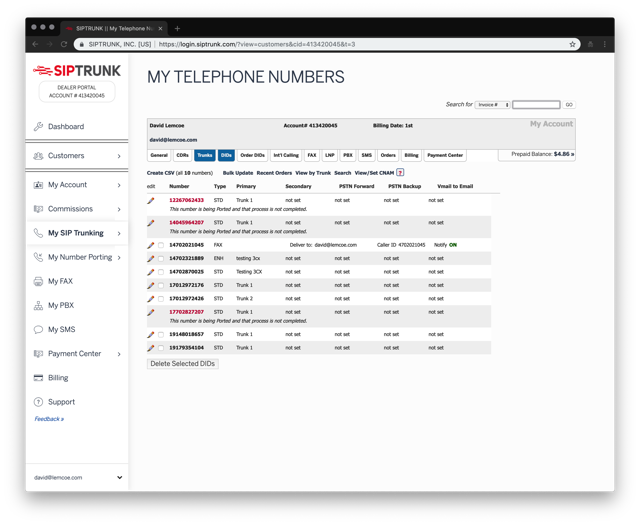Viewport: 640px width, 525px height.
Task: Select checkbox for number 19148018657
Action: click(161, 335)
